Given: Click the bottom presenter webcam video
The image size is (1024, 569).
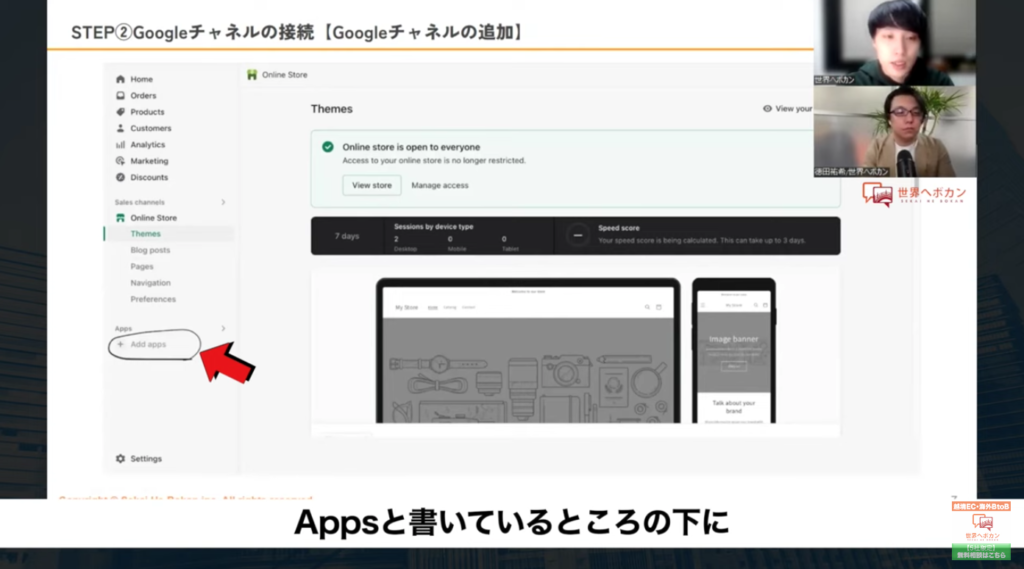Looking at the screenshot, I should 895,131.
